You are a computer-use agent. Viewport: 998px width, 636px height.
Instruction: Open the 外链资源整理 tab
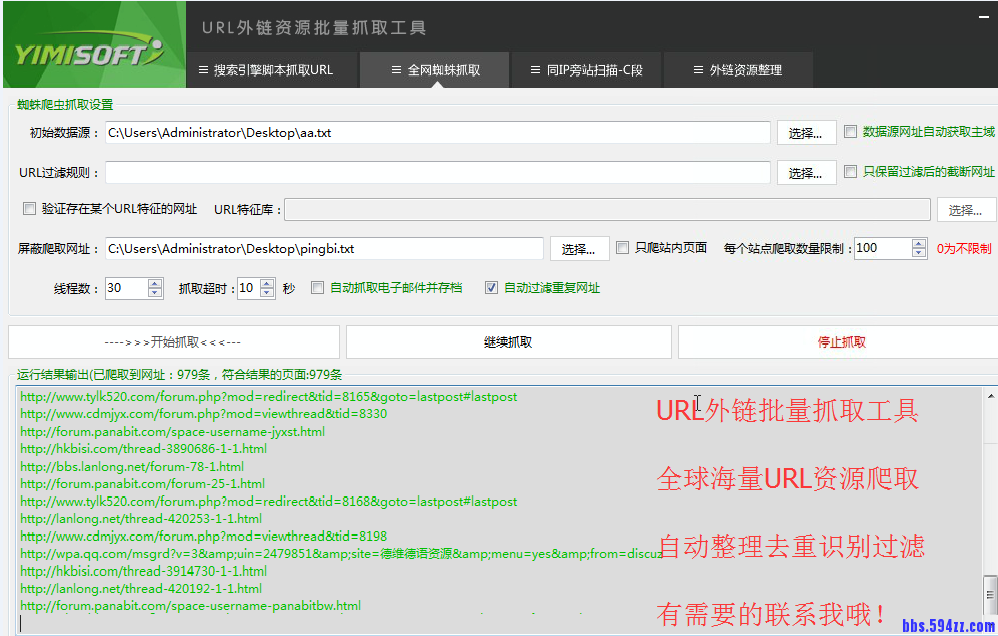tap(739, 70)
